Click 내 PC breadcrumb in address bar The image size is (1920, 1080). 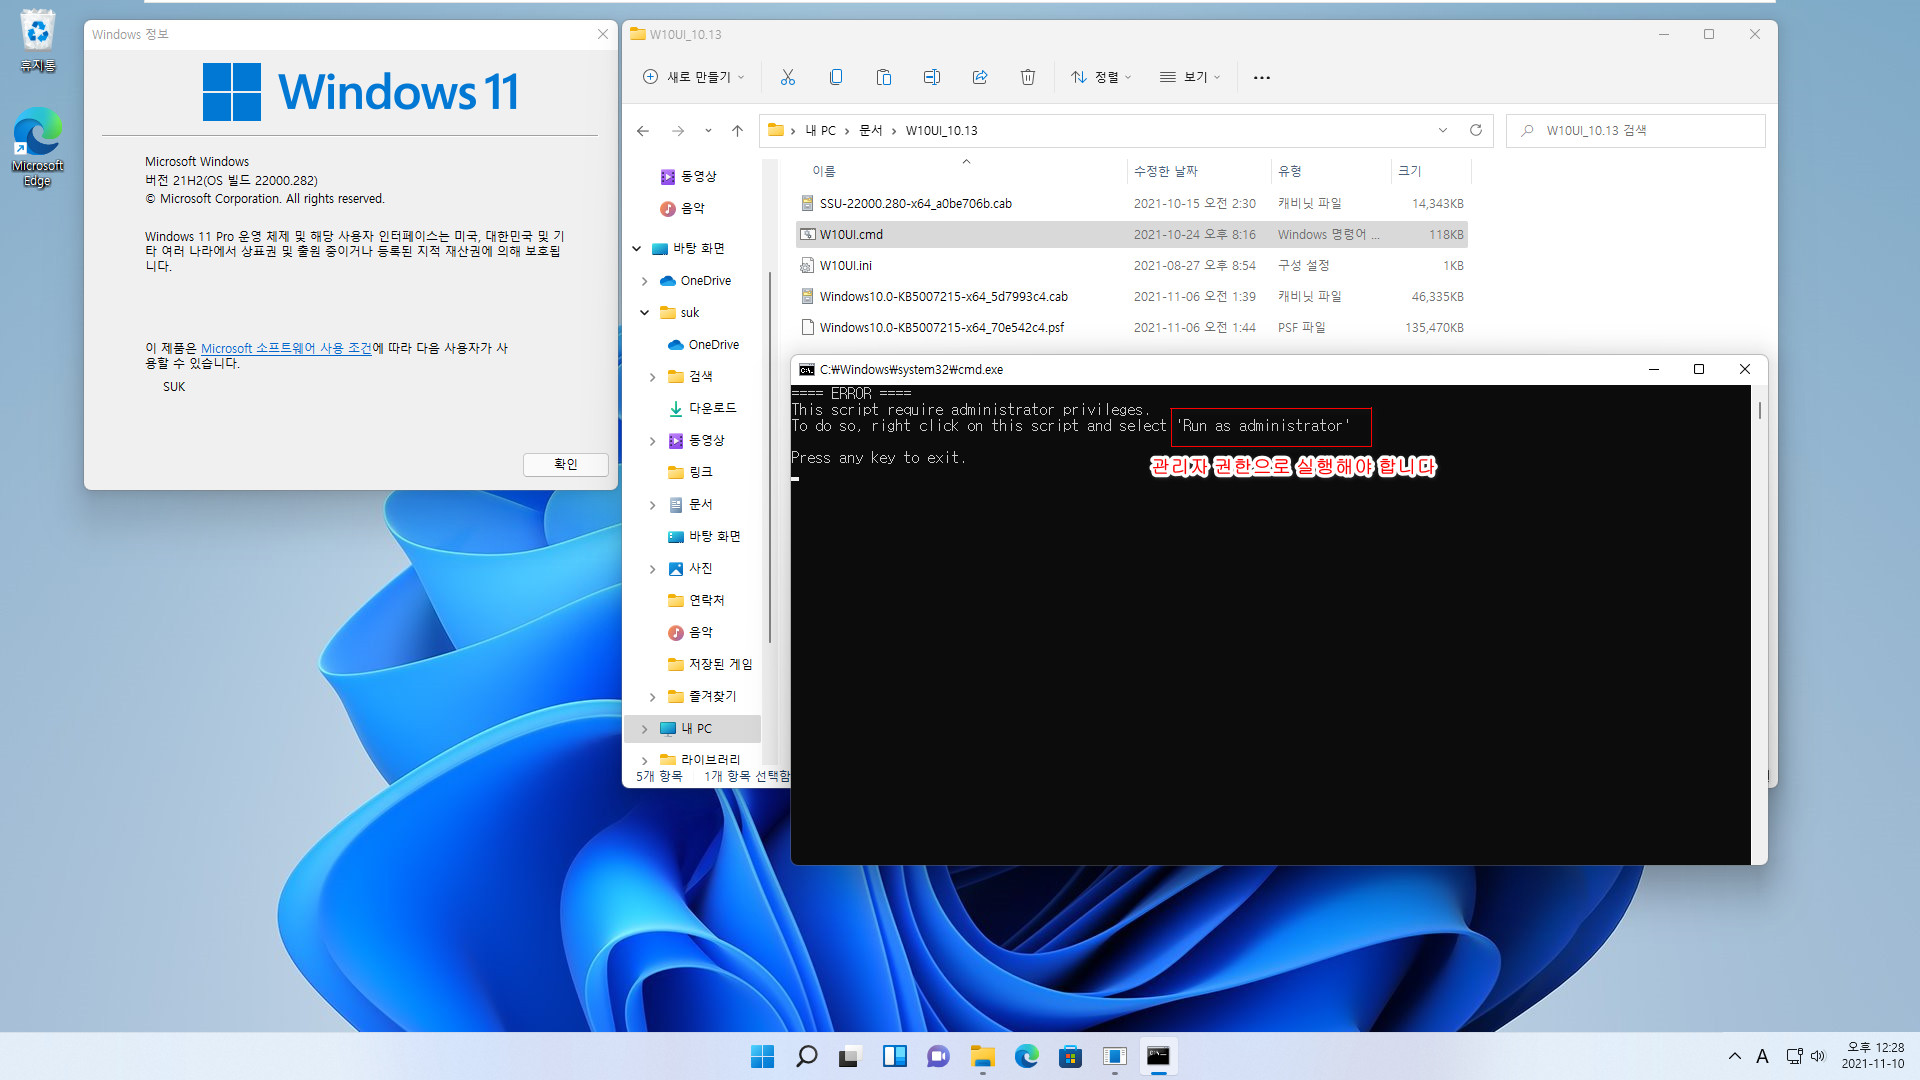820,131
